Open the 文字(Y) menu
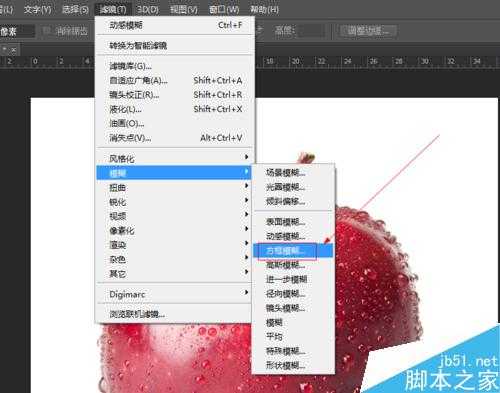Viewport: 500px width, 393px height. coord(37,9)
